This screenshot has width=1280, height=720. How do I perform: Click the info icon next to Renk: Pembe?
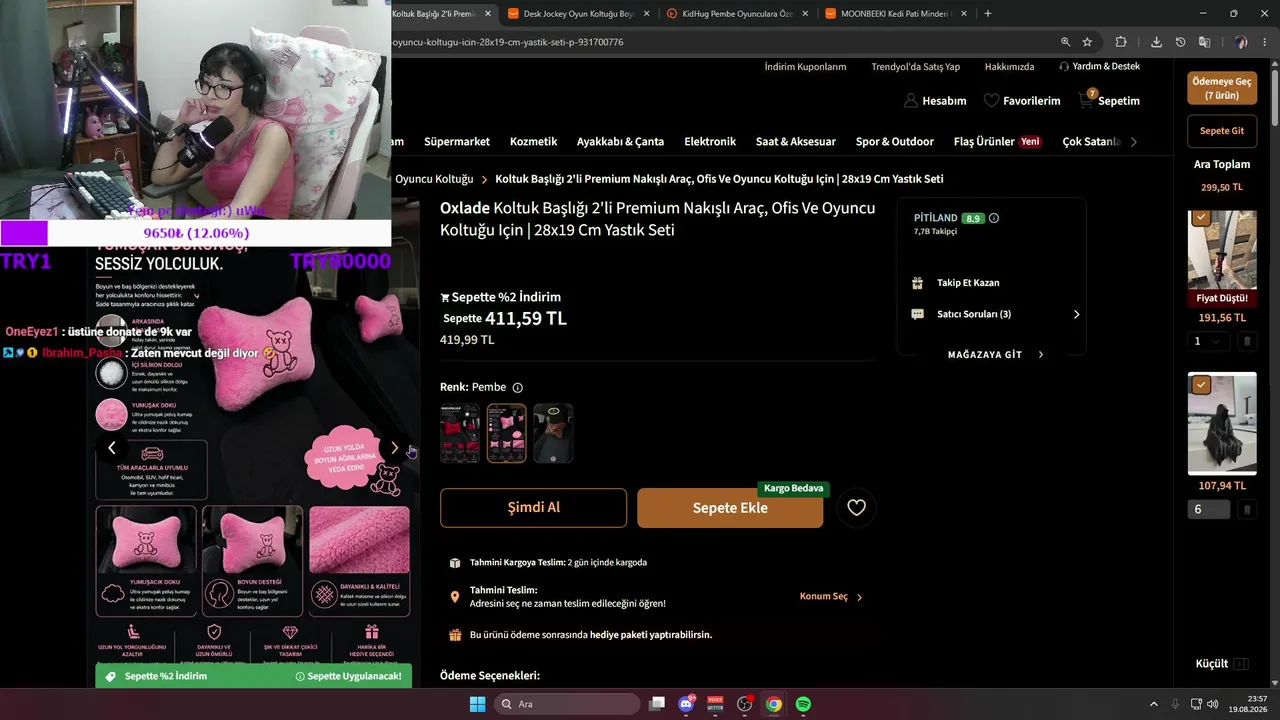[517, 388]
